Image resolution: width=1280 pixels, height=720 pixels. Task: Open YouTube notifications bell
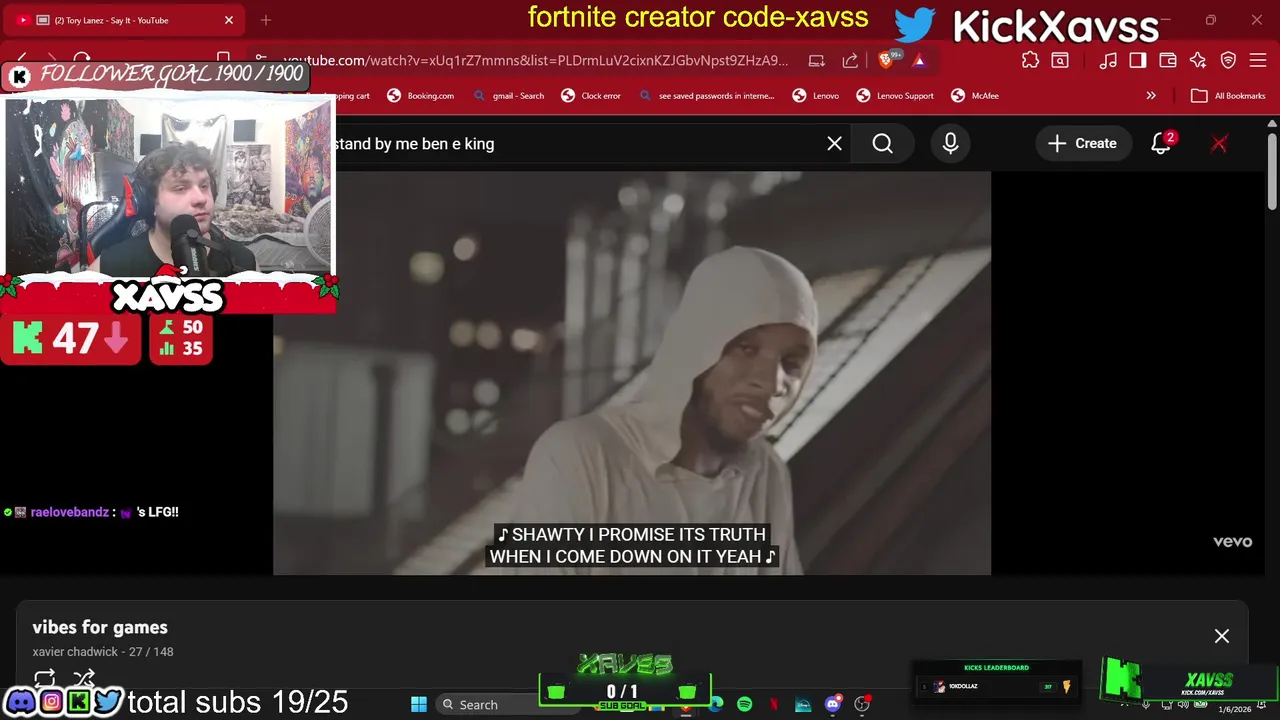[x=1161, y=144]
